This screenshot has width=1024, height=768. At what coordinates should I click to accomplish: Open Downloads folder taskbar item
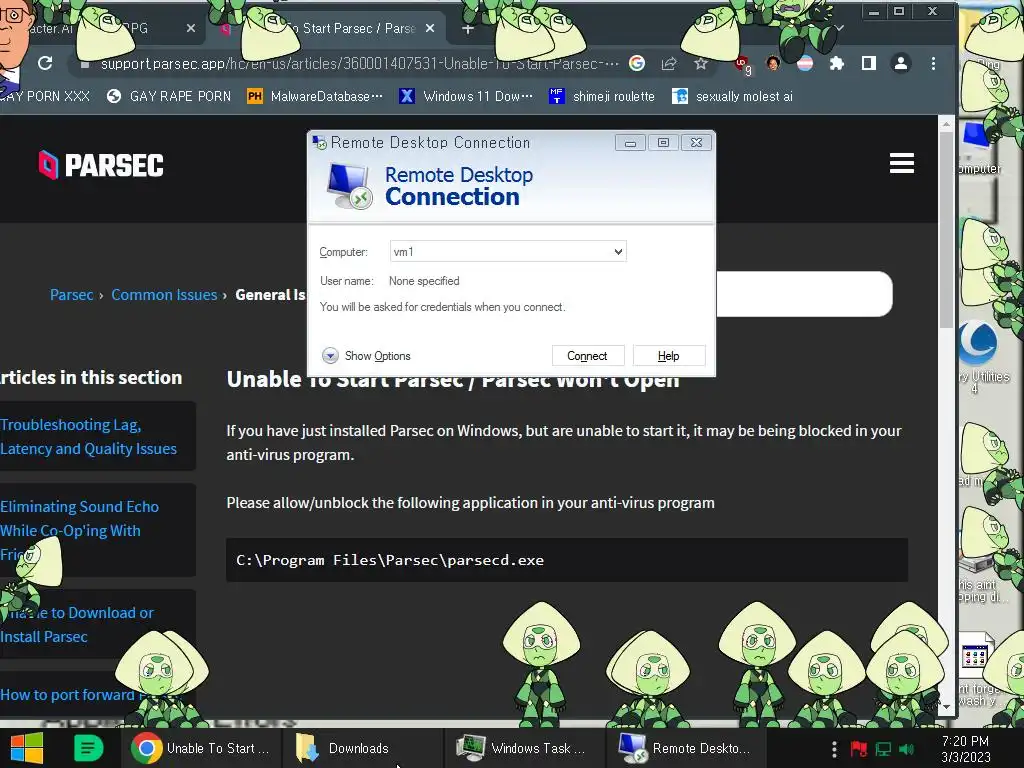pyautogui.click(x=362, y=748)
